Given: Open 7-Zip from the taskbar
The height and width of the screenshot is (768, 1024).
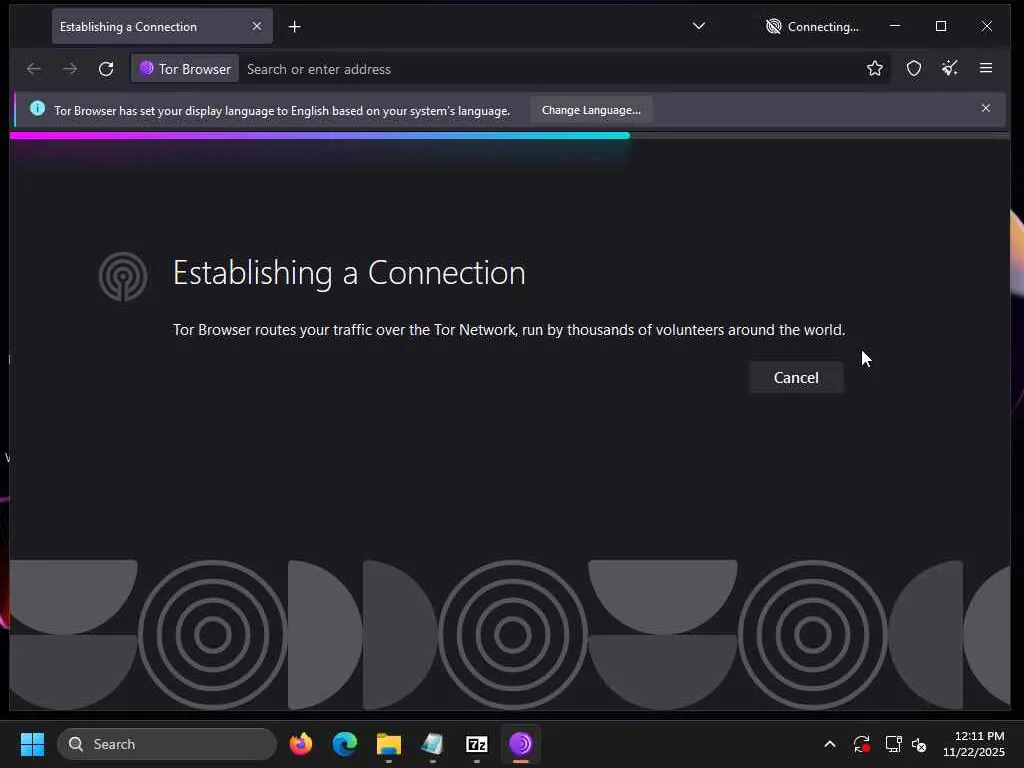Looking at the screenshot, I should coord(477,744).
